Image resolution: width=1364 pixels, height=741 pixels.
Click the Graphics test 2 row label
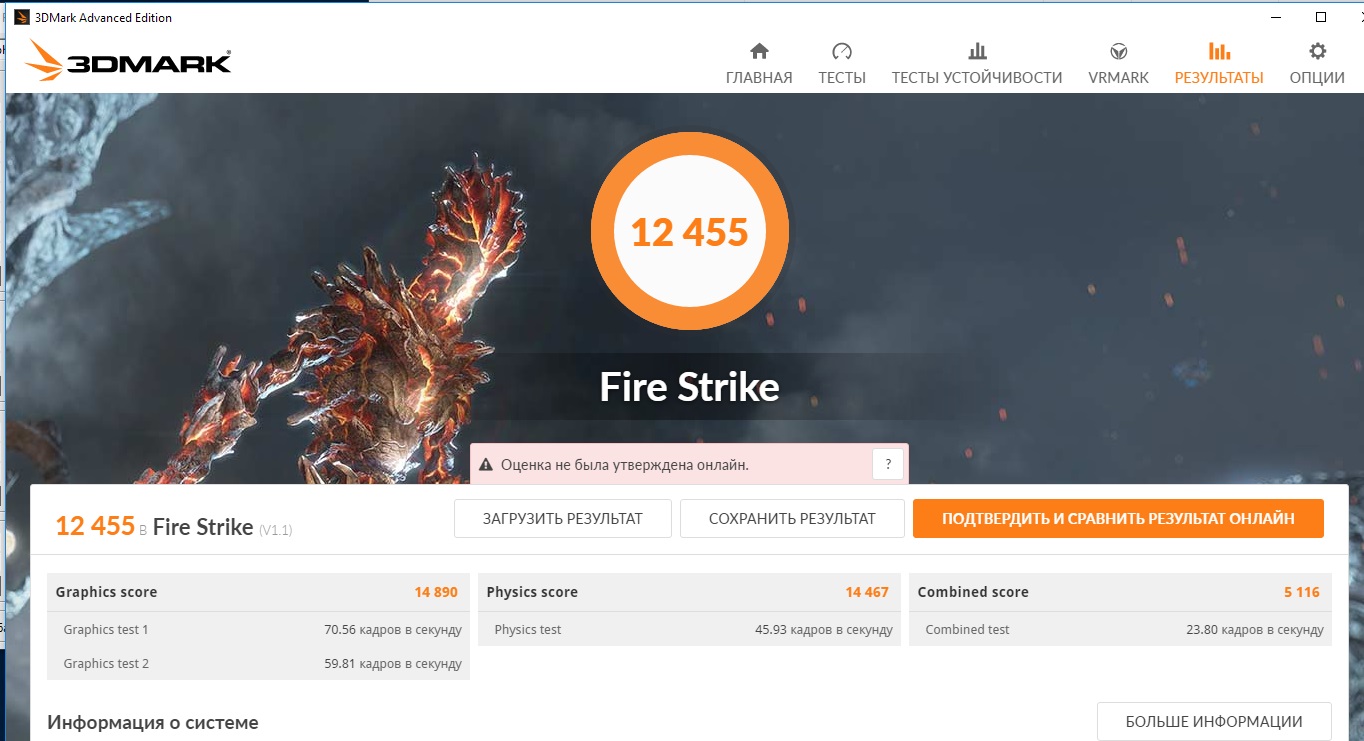(x=106, y=664)
